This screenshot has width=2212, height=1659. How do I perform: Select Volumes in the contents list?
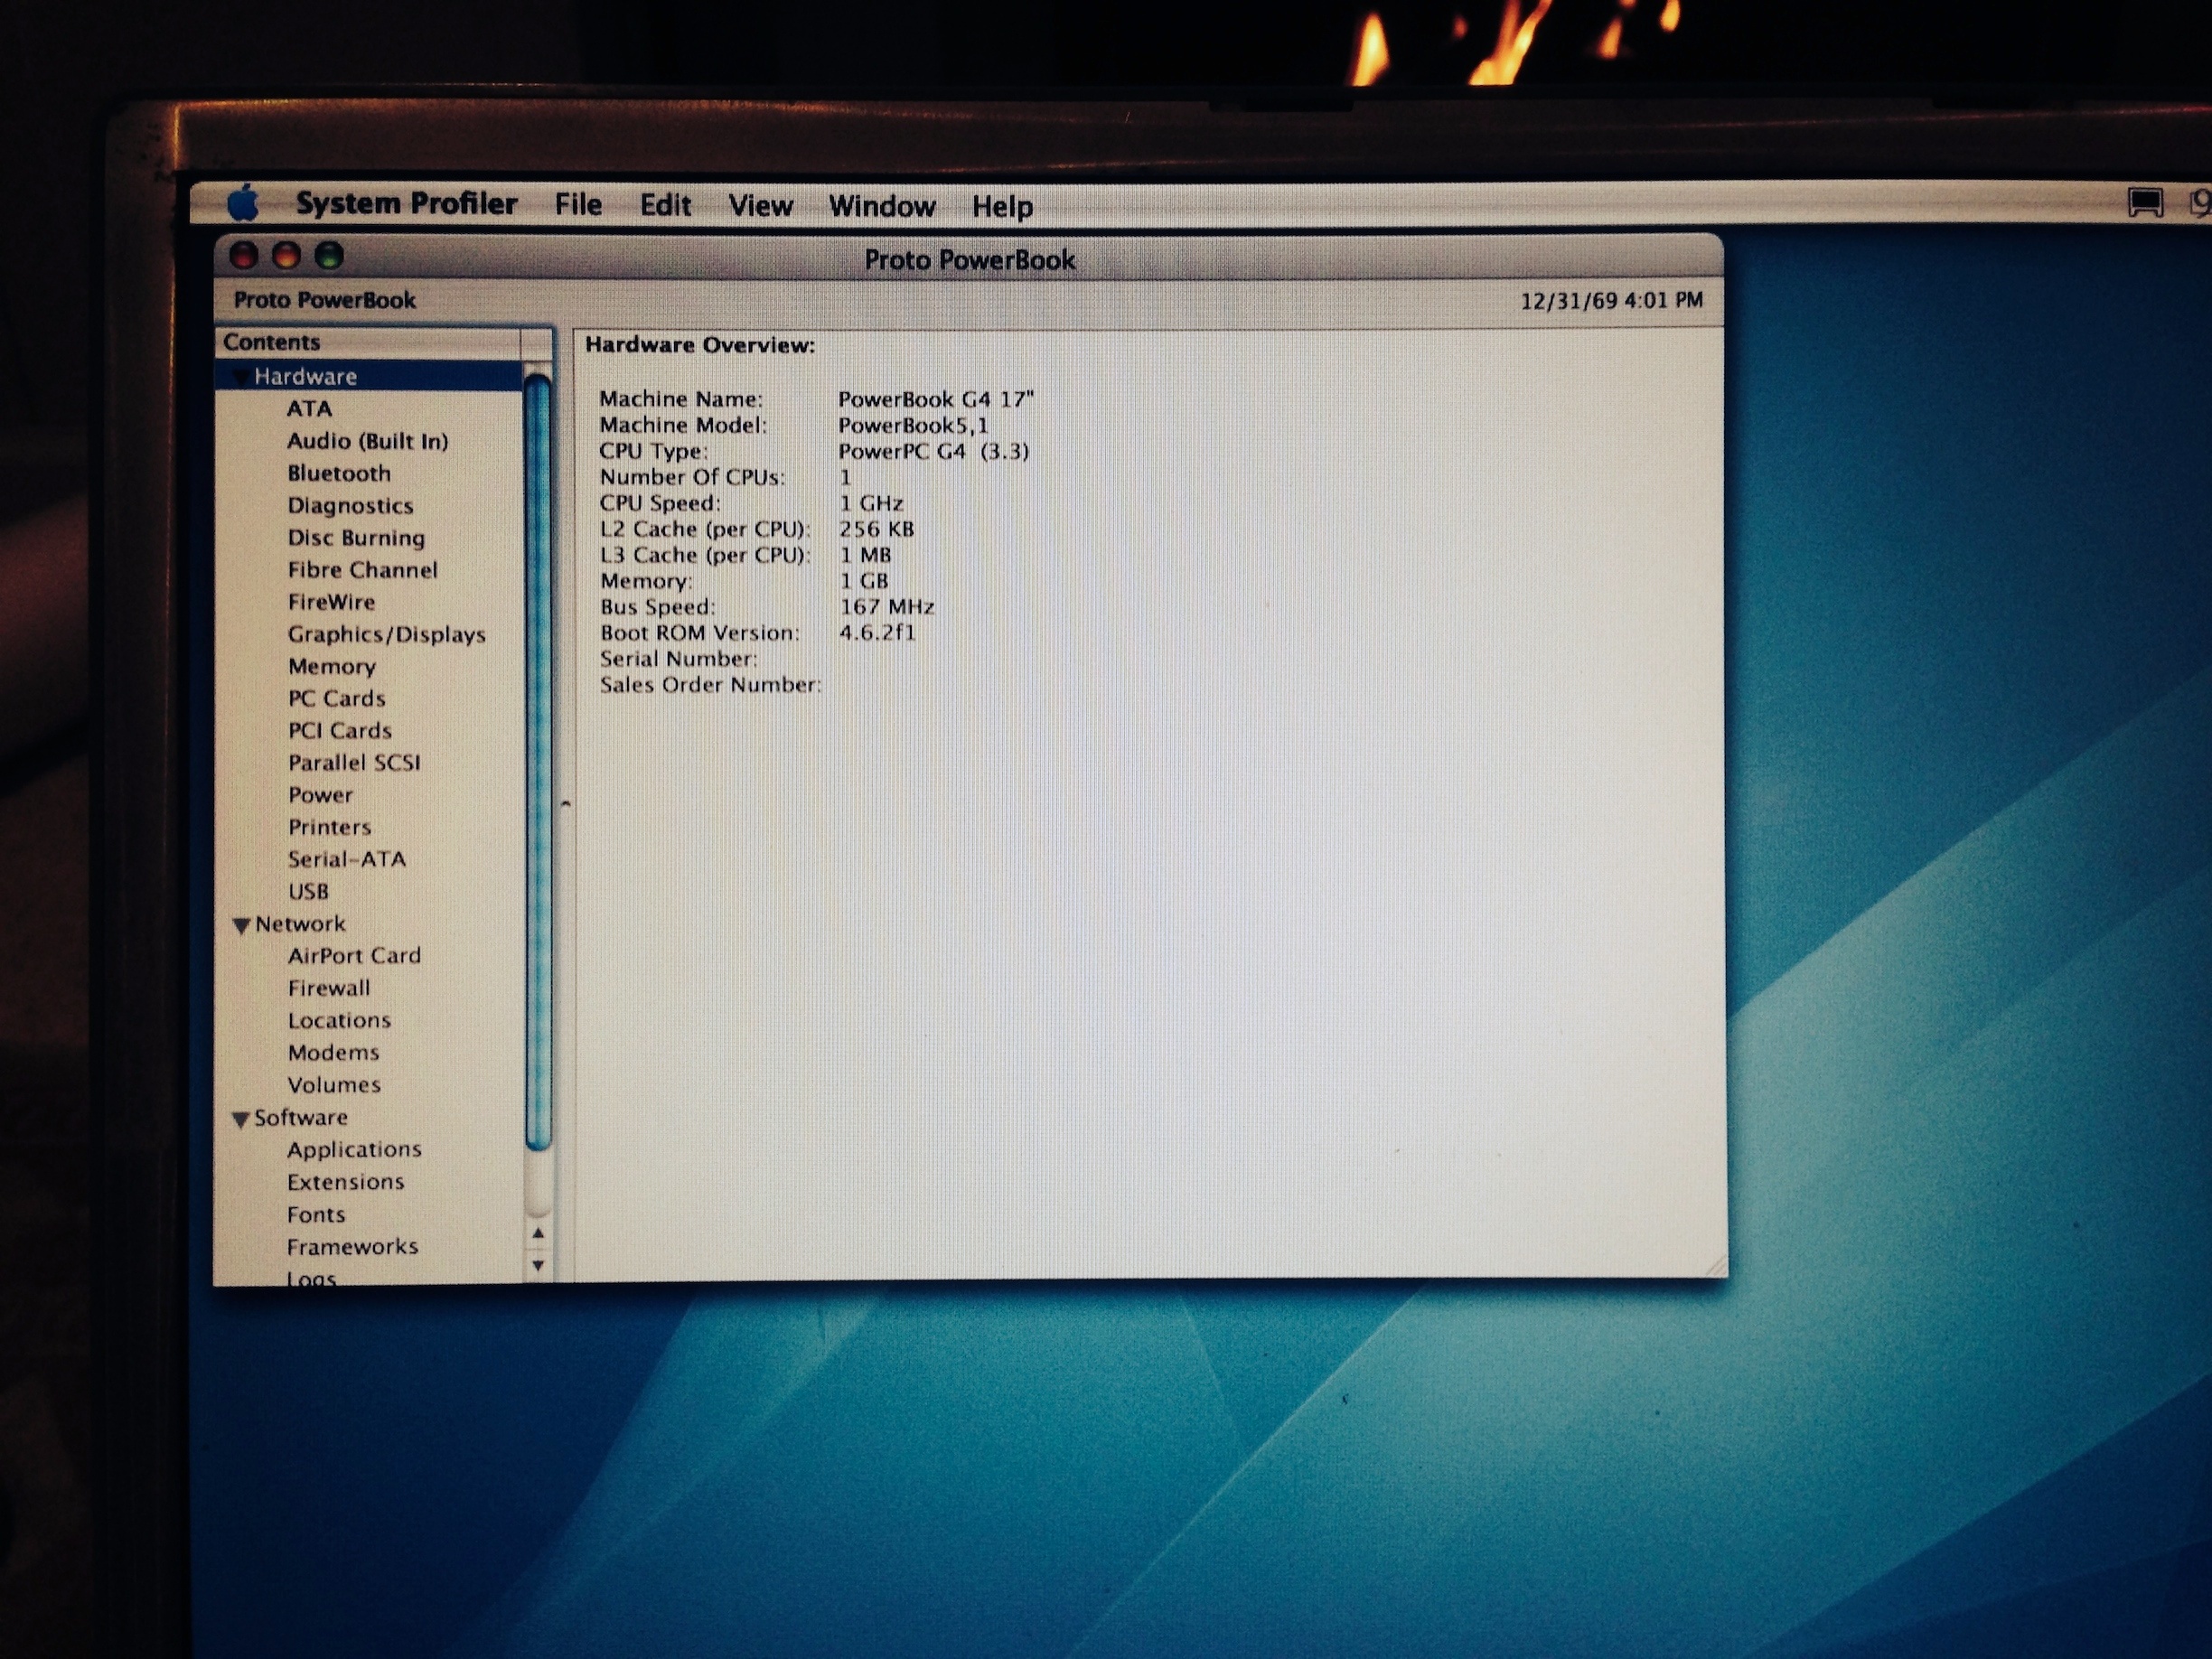click(334, 1085)
